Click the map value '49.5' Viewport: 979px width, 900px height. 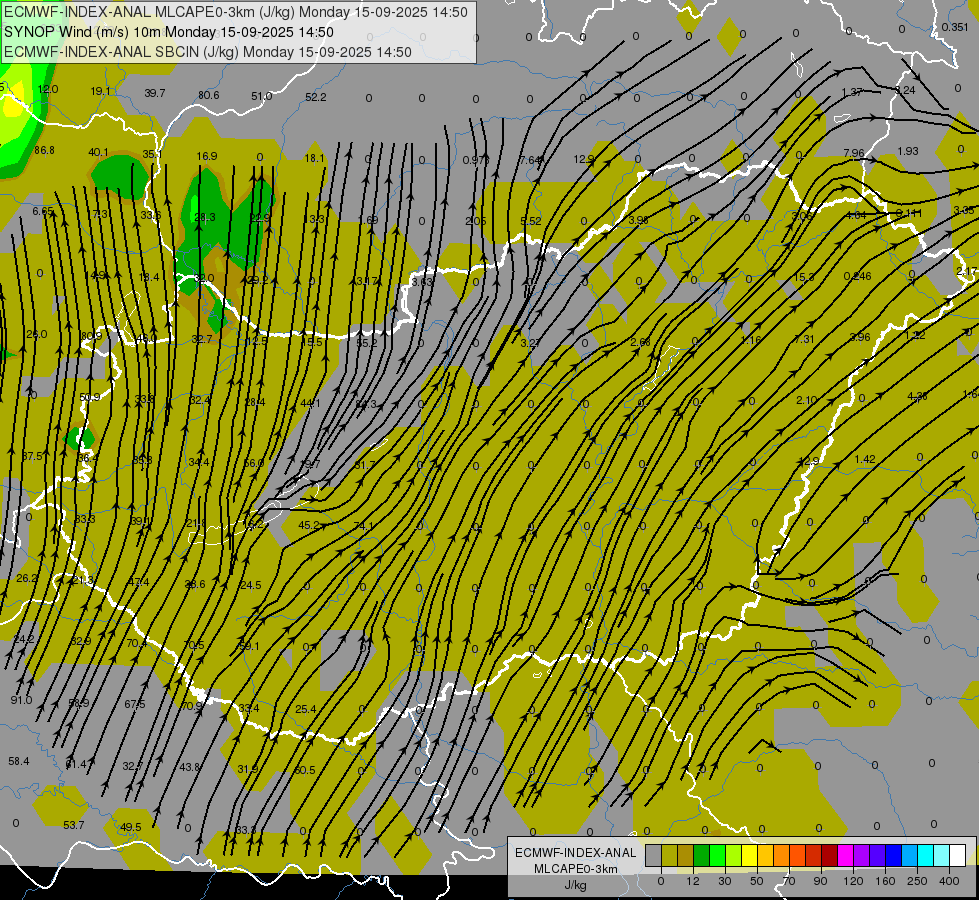[130, 827]
